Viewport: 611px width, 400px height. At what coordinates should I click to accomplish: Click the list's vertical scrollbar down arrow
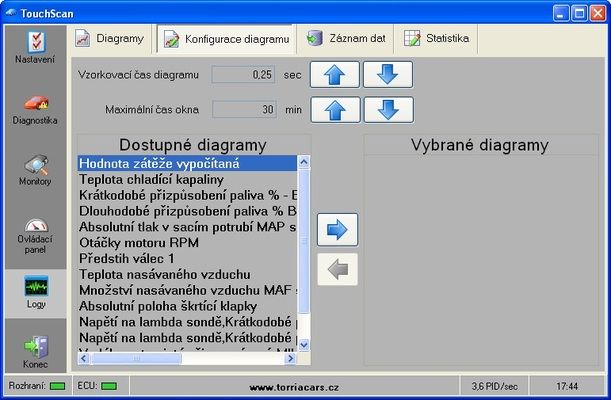click(304, 345)
